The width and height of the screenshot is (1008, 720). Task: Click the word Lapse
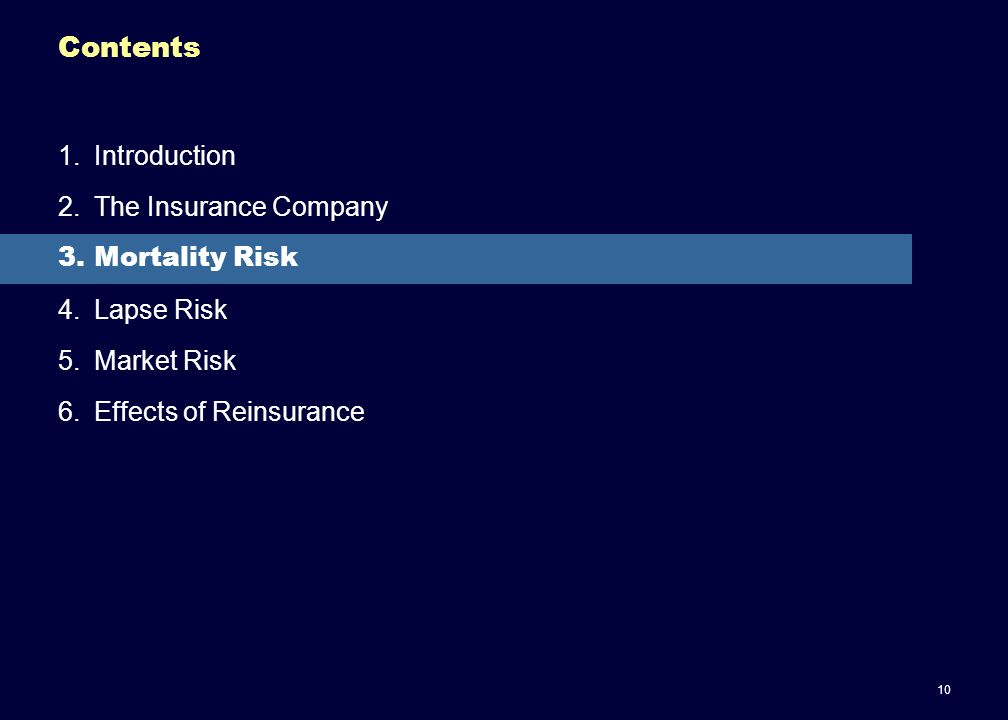(131, 310)
